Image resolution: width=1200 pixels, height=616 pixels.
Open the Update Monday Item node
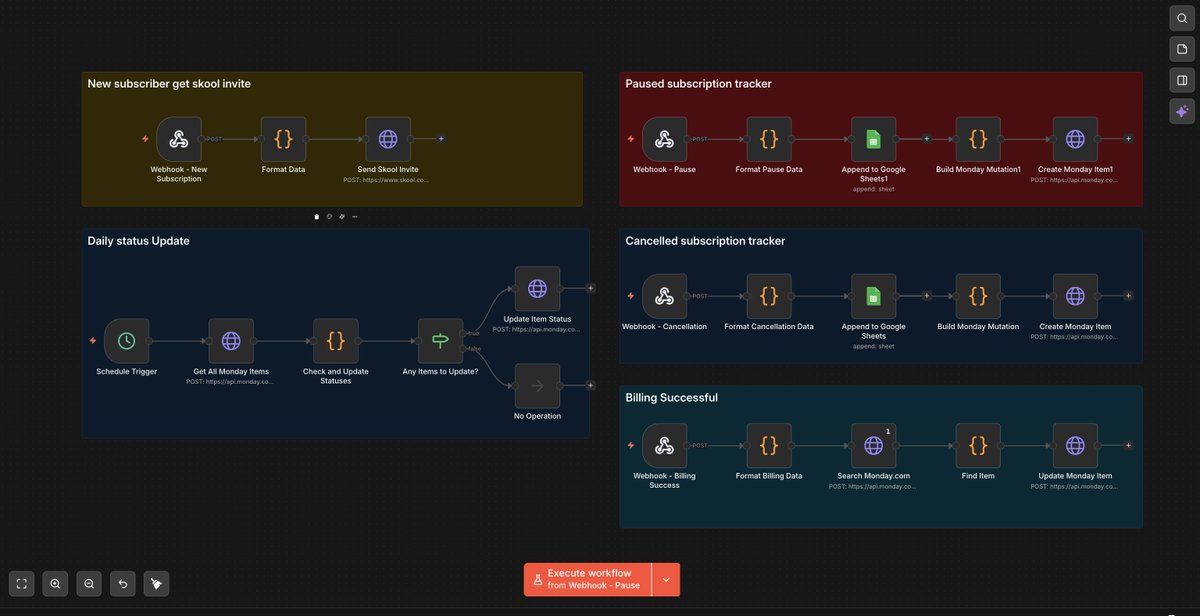[1075, 445]
